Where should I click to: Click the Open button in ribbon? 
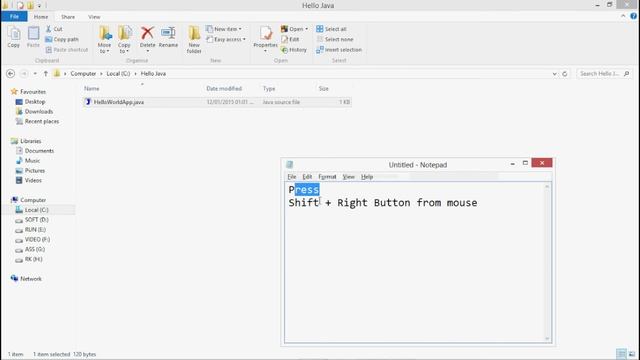294,29
